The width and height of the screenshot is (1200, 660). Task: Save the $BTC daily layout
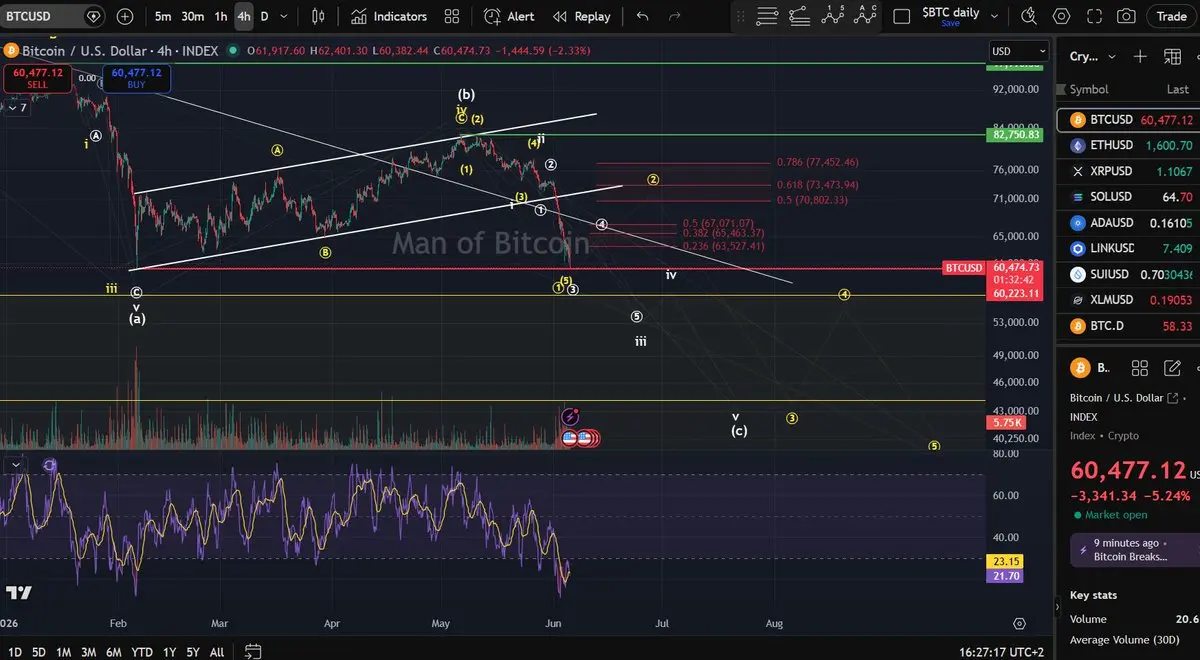(x=951, y=23)
